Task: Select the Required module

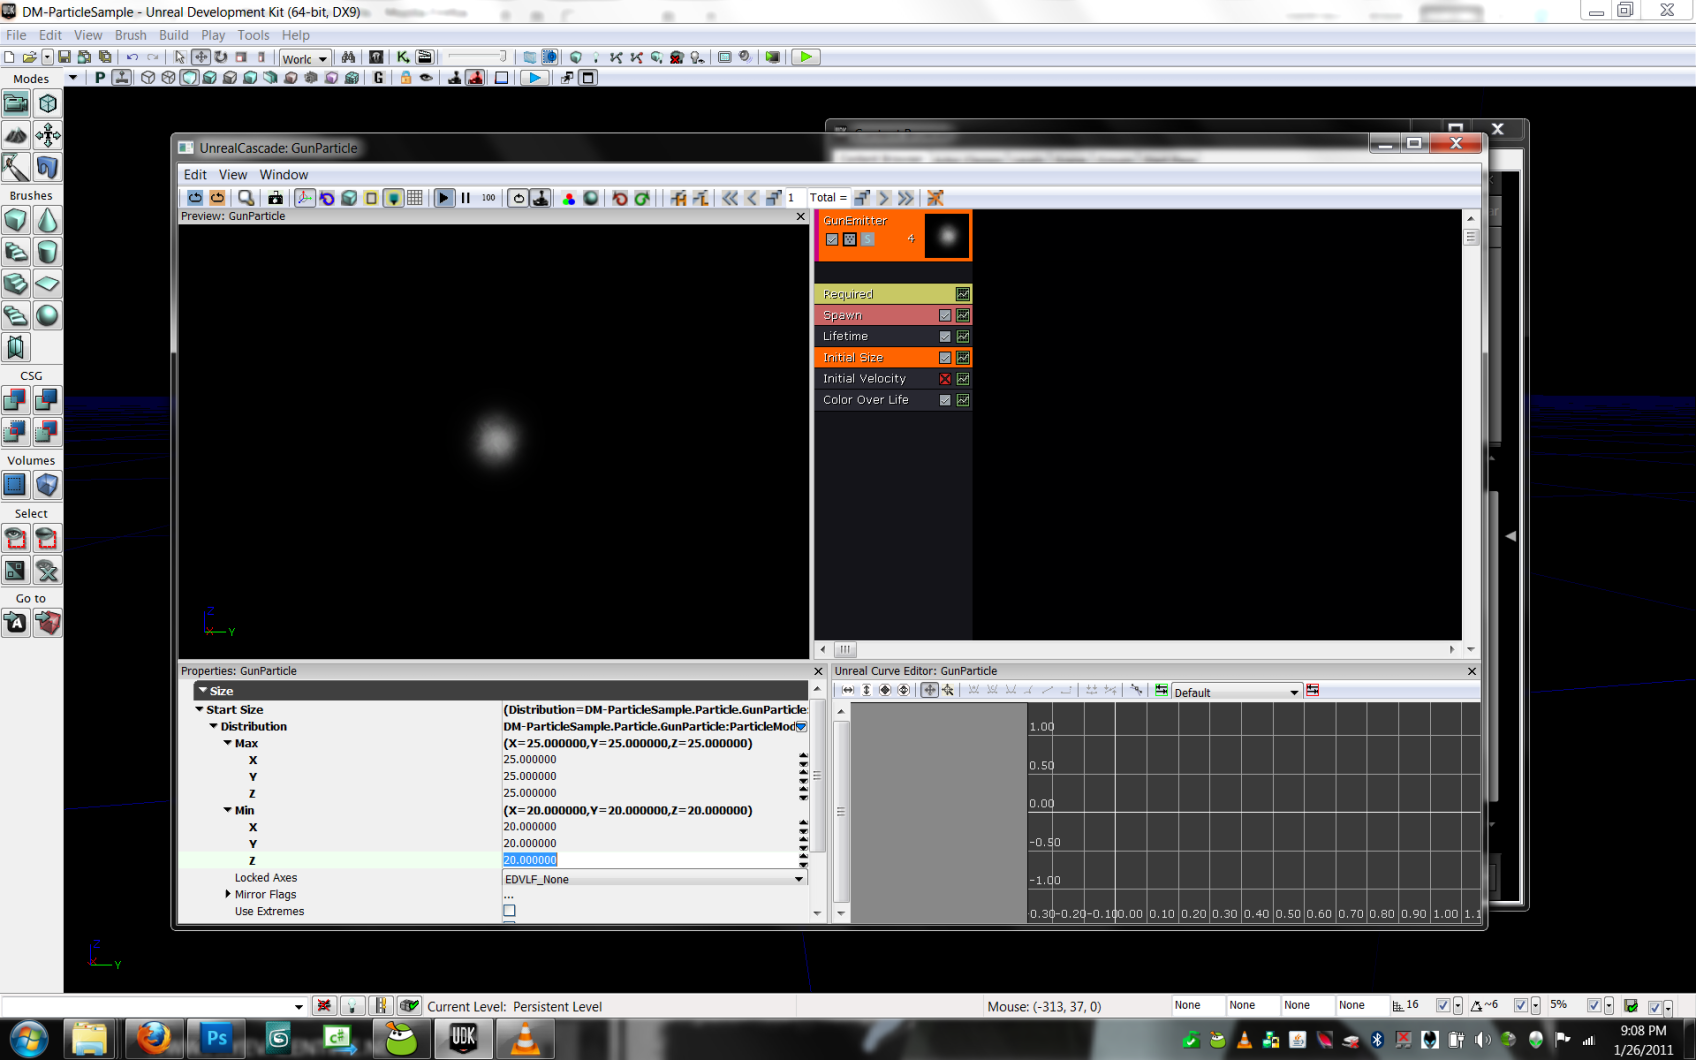Action: tap(893, 294)
